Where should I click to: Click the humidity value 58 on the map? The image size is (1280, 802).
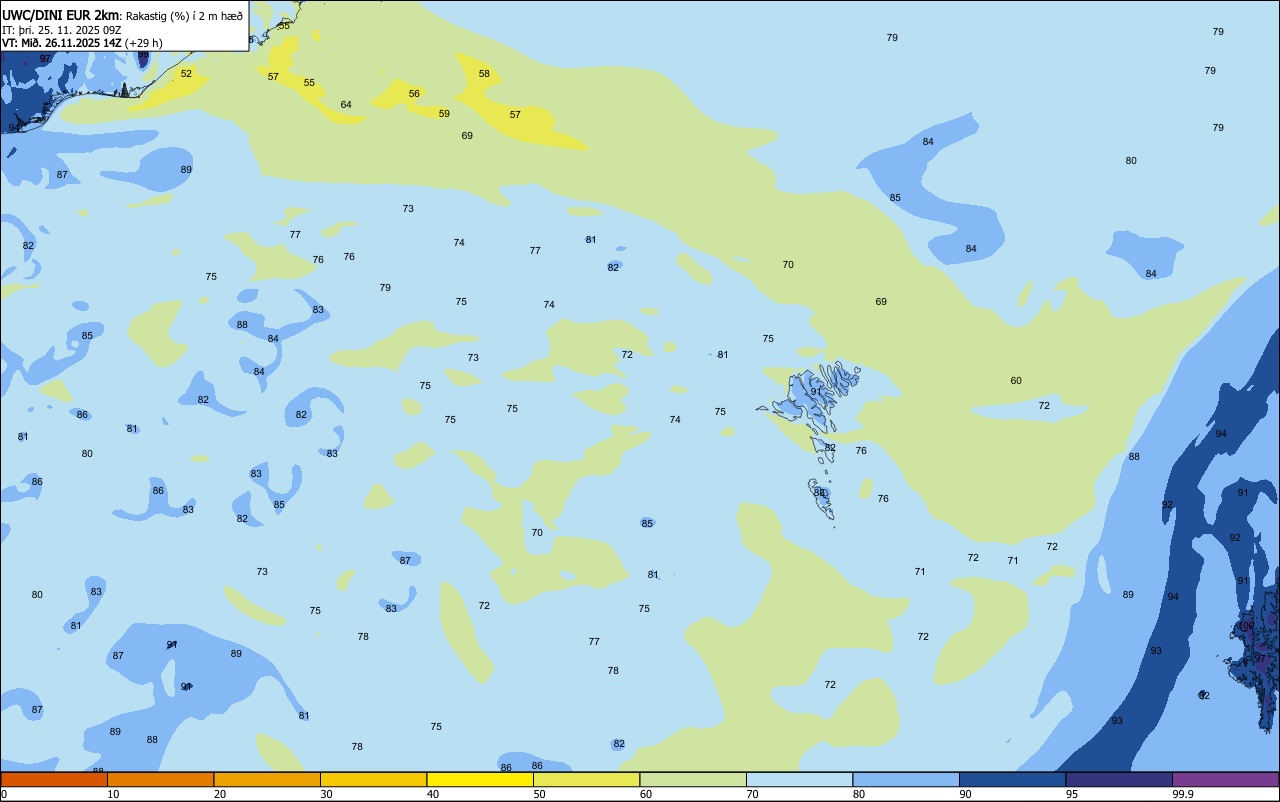[484, 74]
